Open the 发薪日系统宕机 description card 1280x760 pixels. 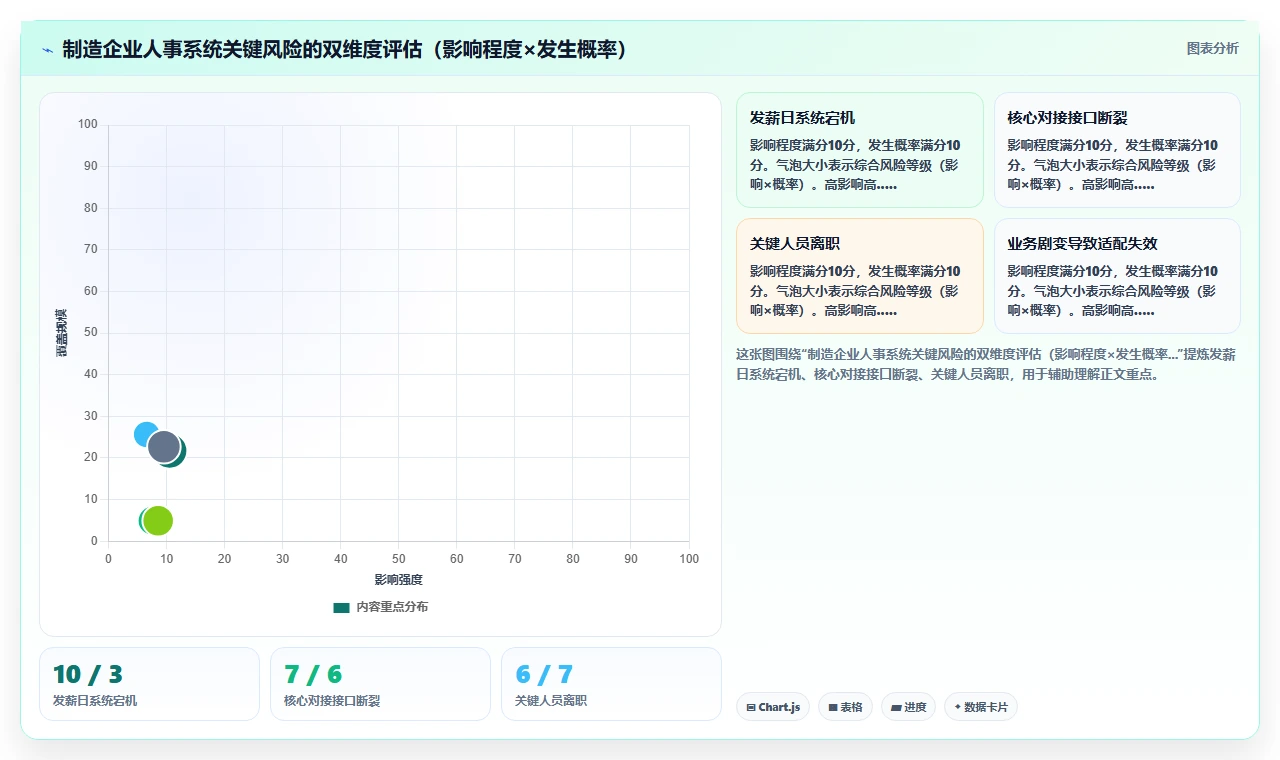860,150
